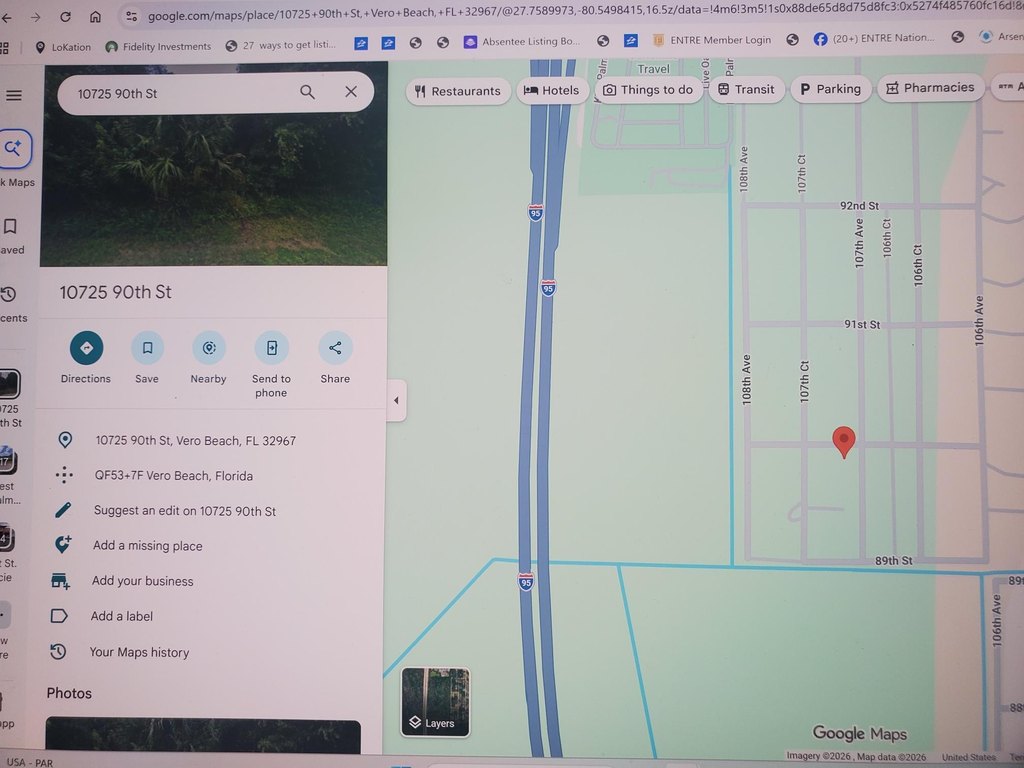Click Add a label option
This screenshot has width=1024, height=768.
pyautogui.click(x=122, y=616)
